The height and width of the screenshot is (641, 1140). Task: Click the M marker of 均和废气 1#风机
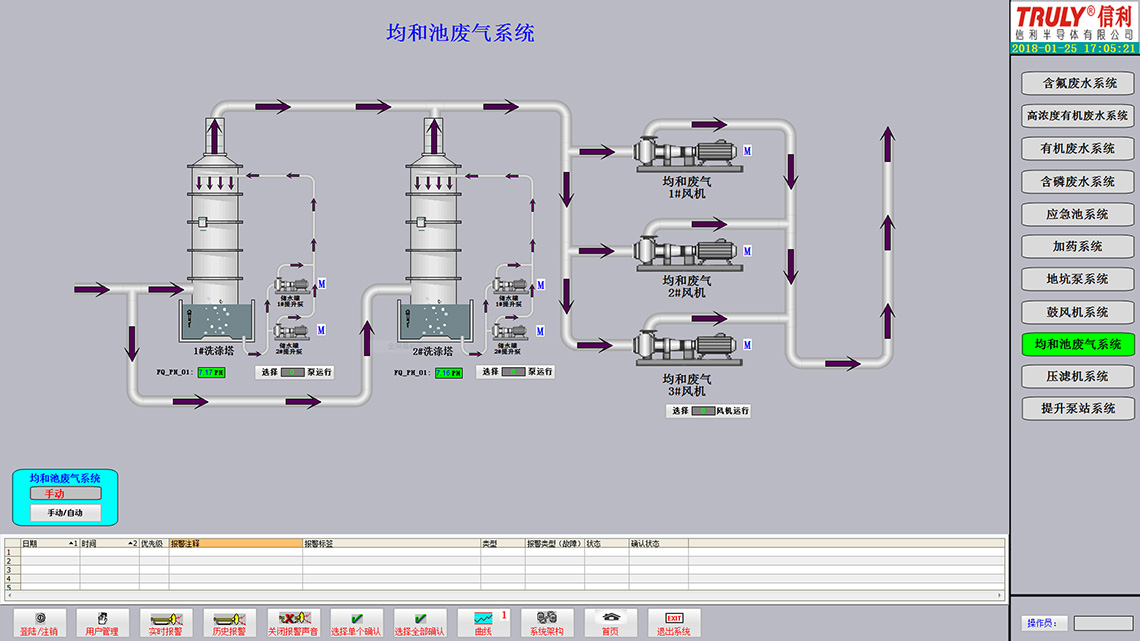tap(747, 151)
